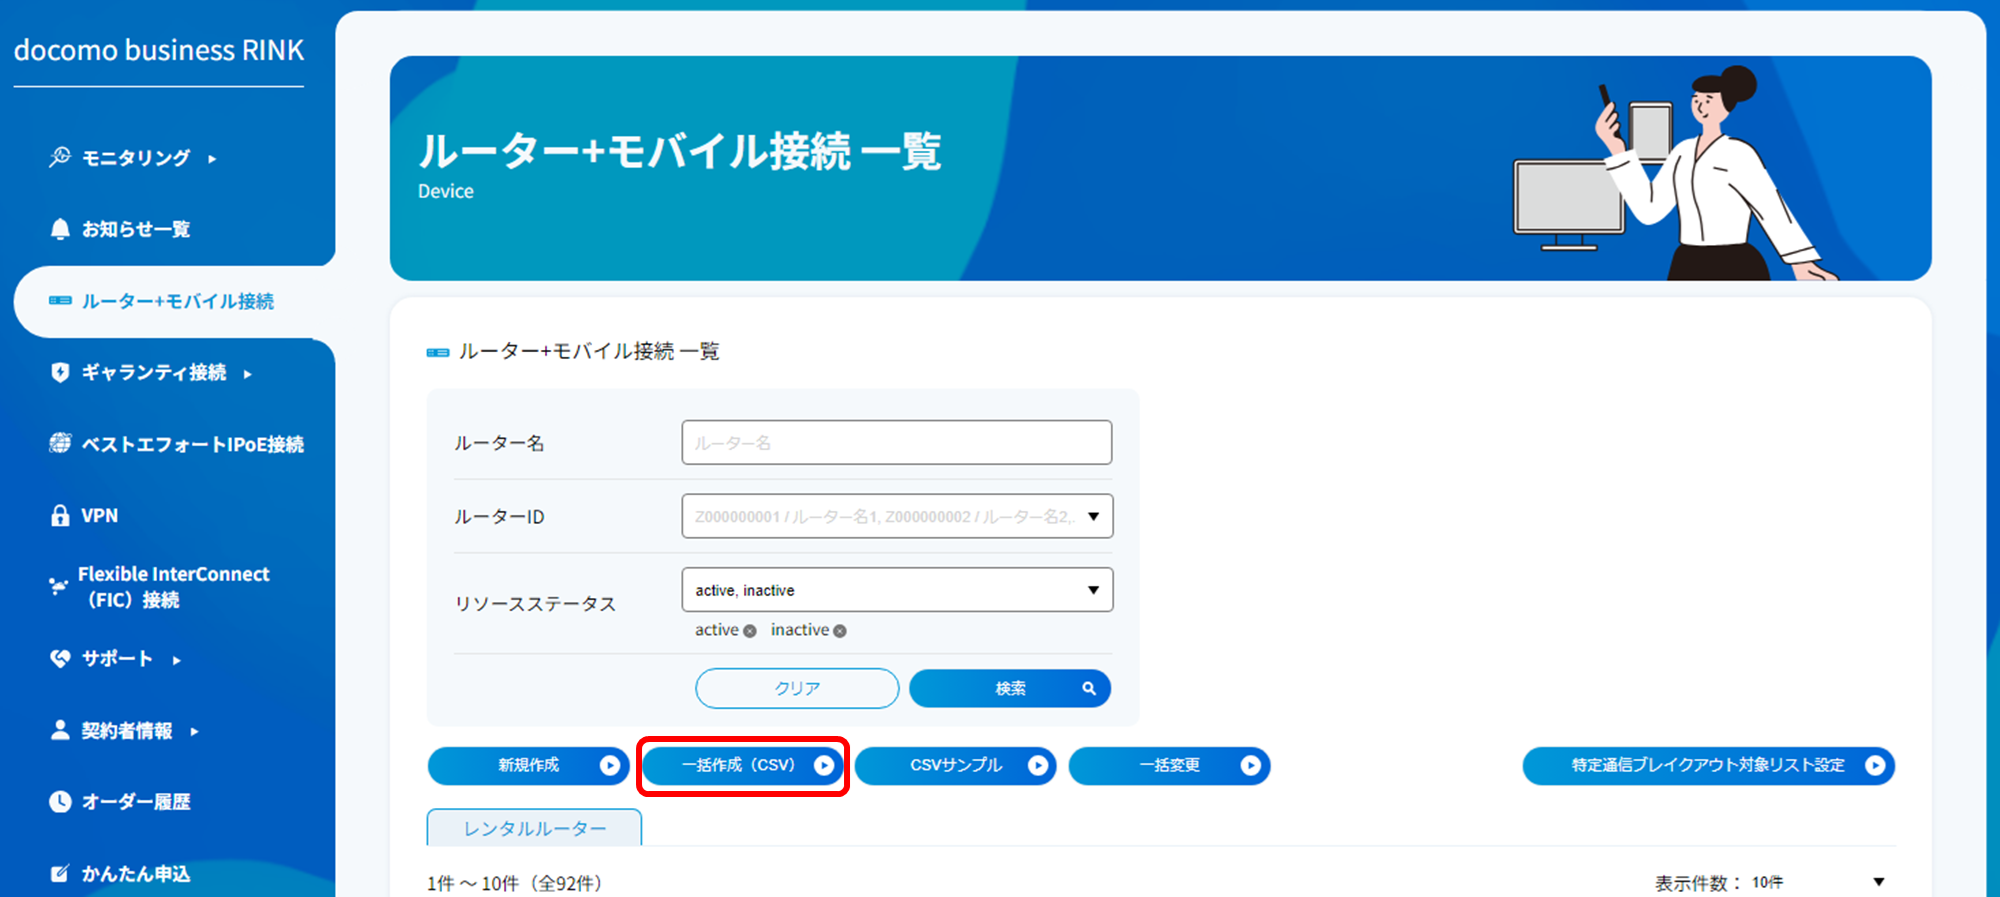Viewport: 2000px width, 897px height.
Task: Focus the ルーター名 text field
Action: pos(897,442)
